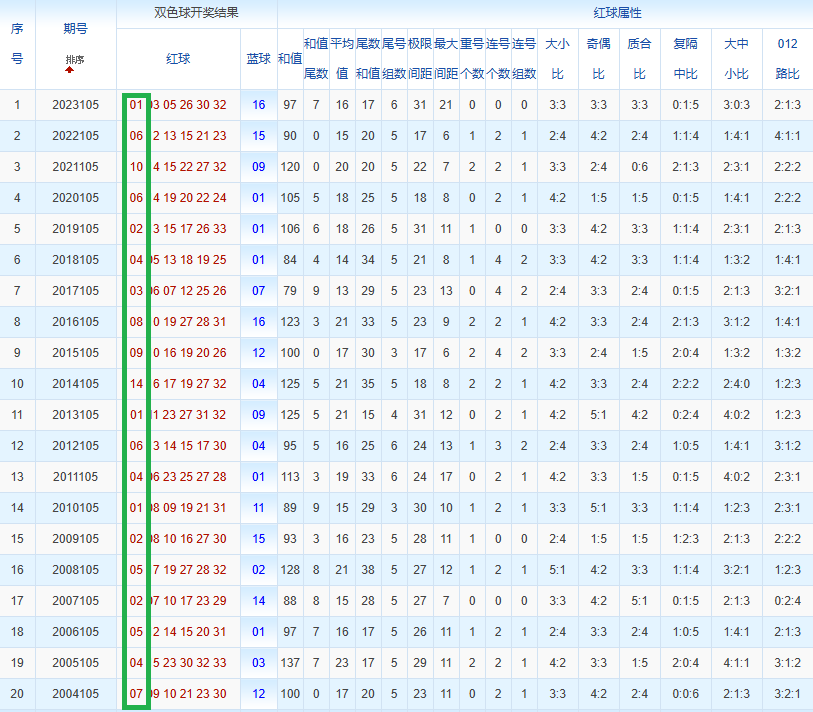Open issue number 2016105
Viewport: 813px width, 712px height.
(x=76, y=322)
